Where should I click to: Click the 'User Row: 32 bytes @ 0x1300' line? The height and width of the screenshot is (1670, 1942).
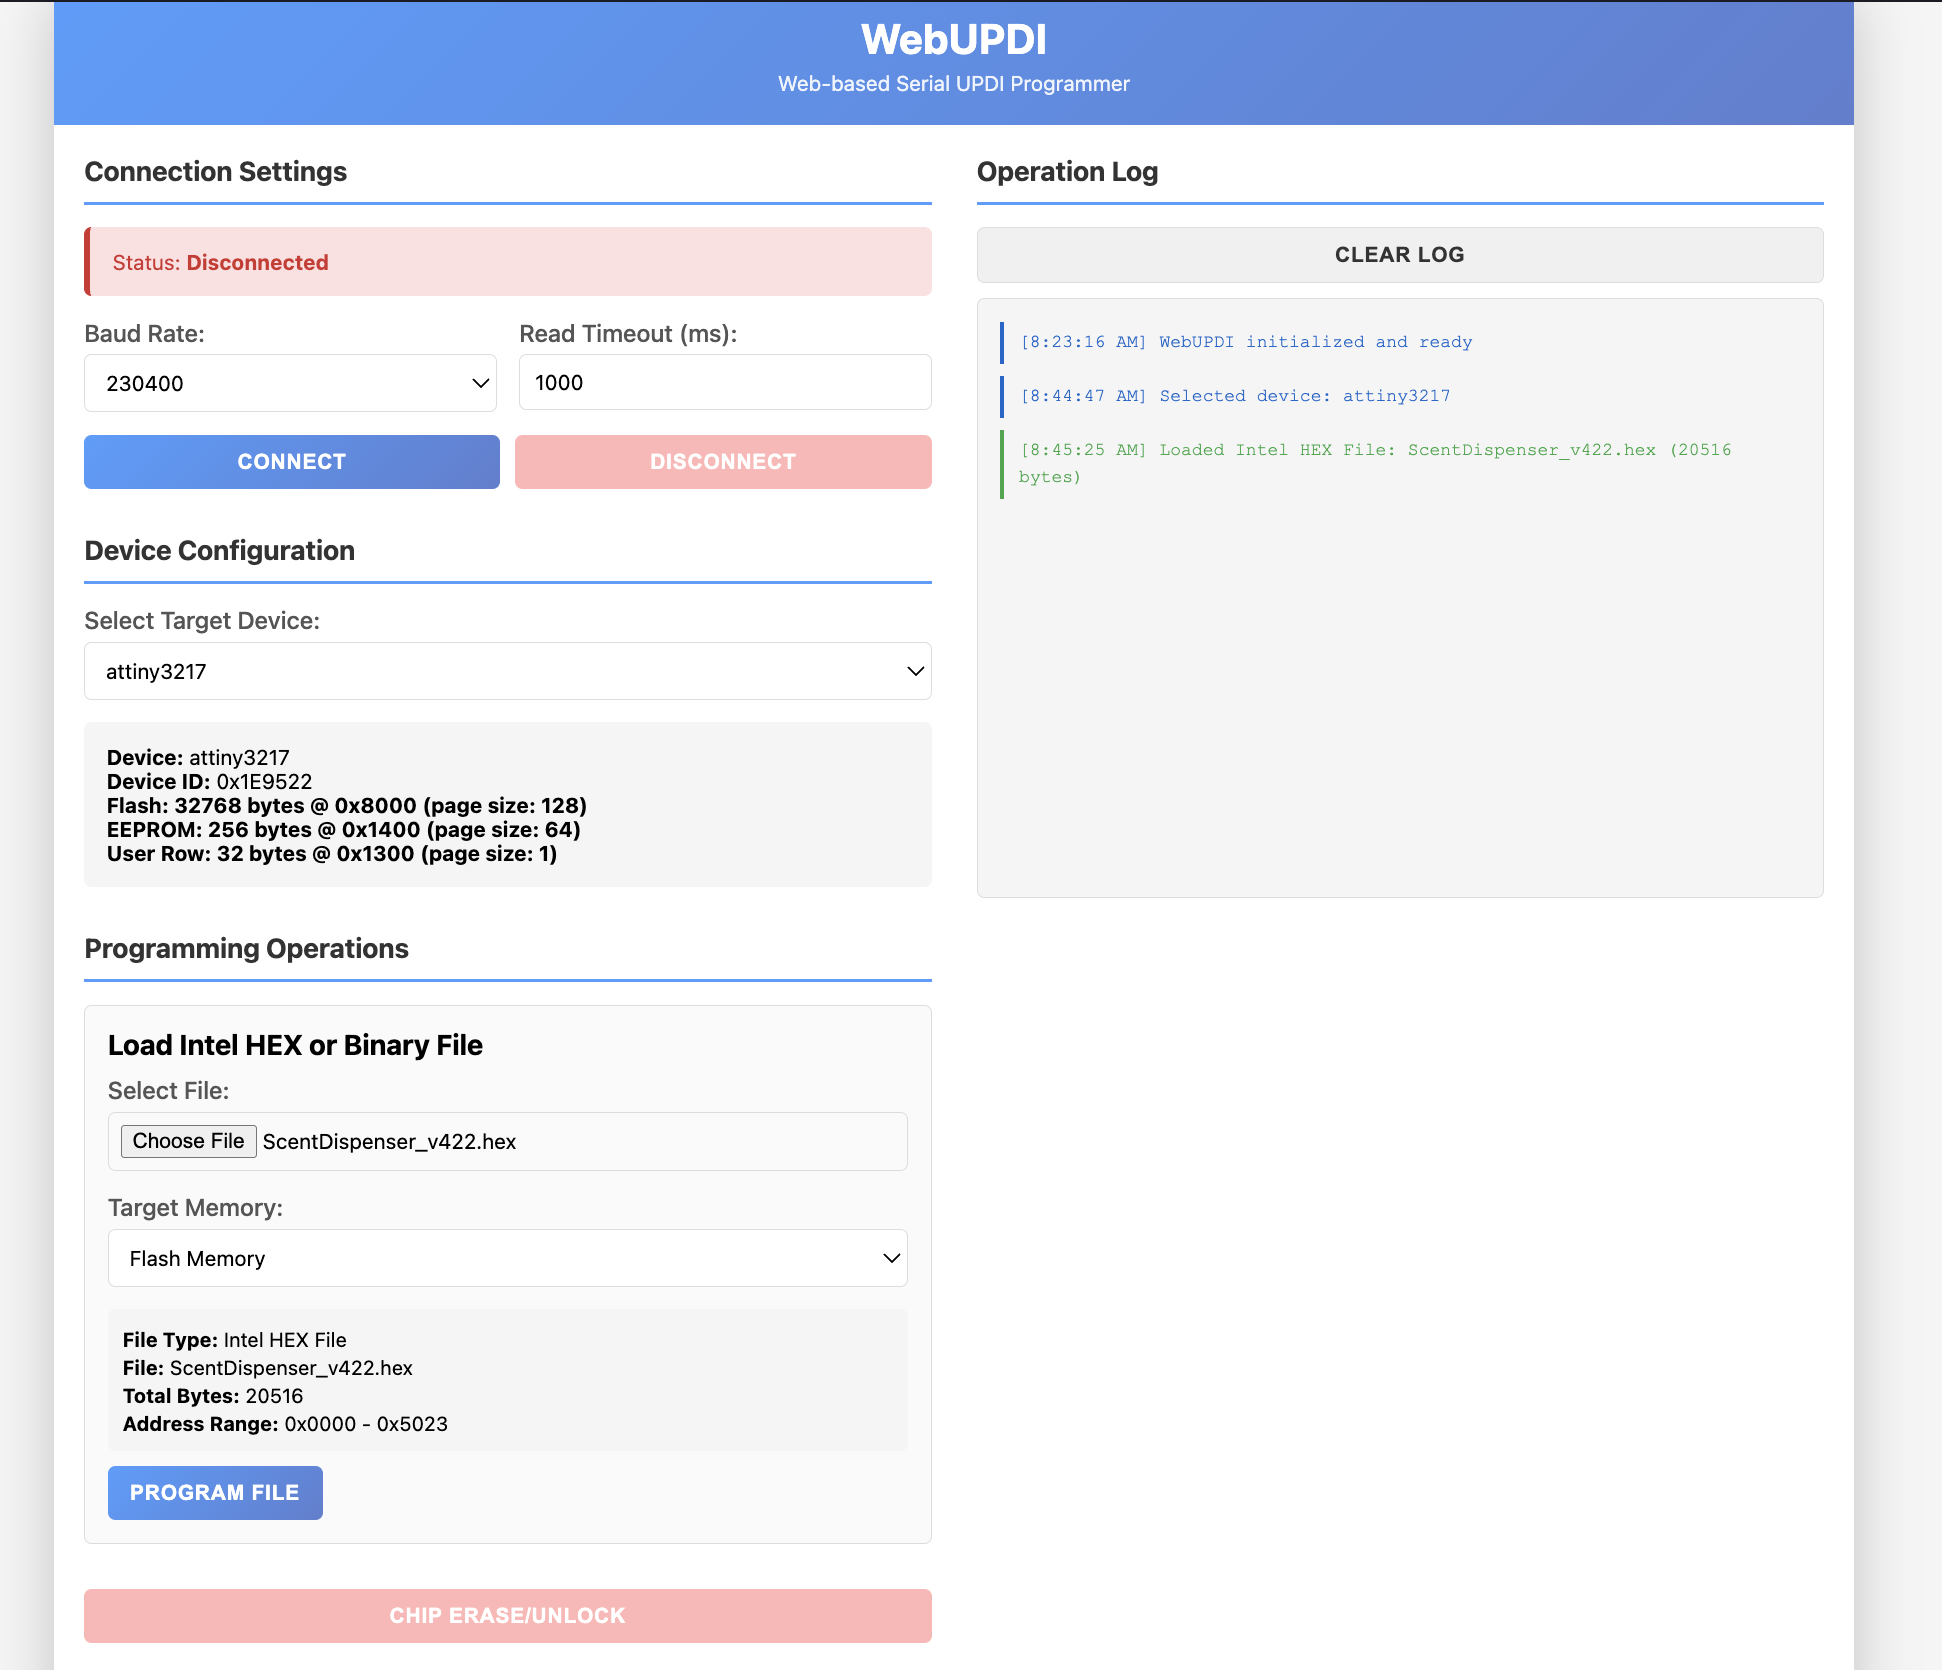332,854
